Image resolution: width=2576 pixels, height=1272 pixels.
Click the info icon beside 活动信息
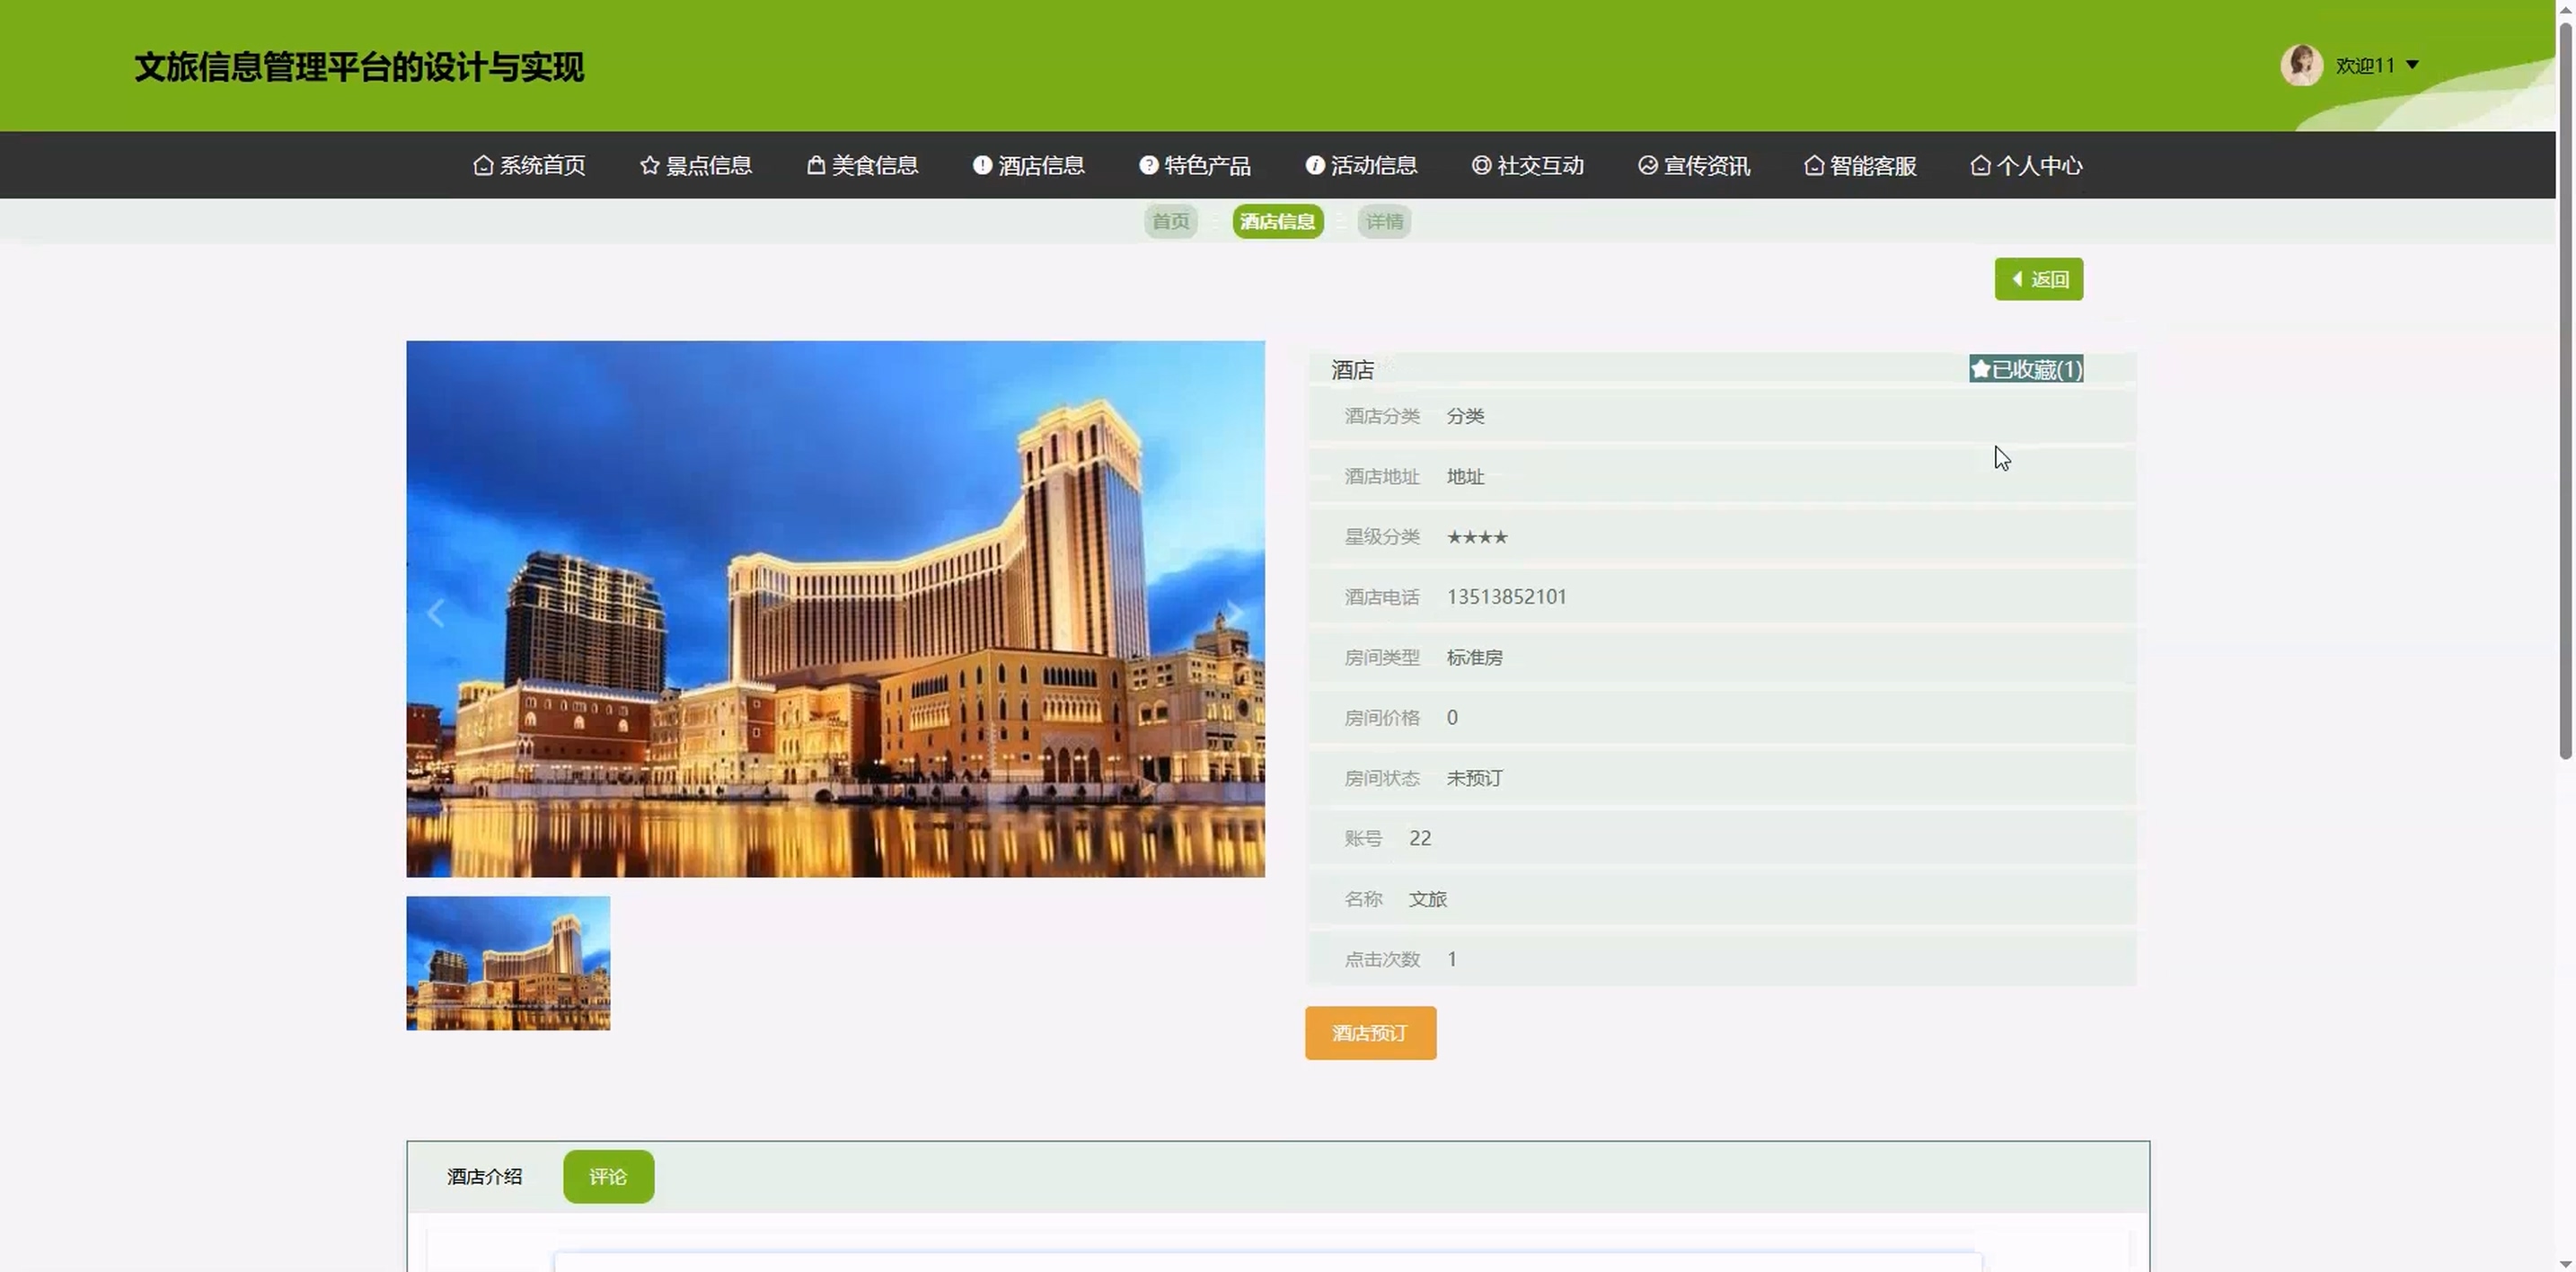[x=1315, y=165]
